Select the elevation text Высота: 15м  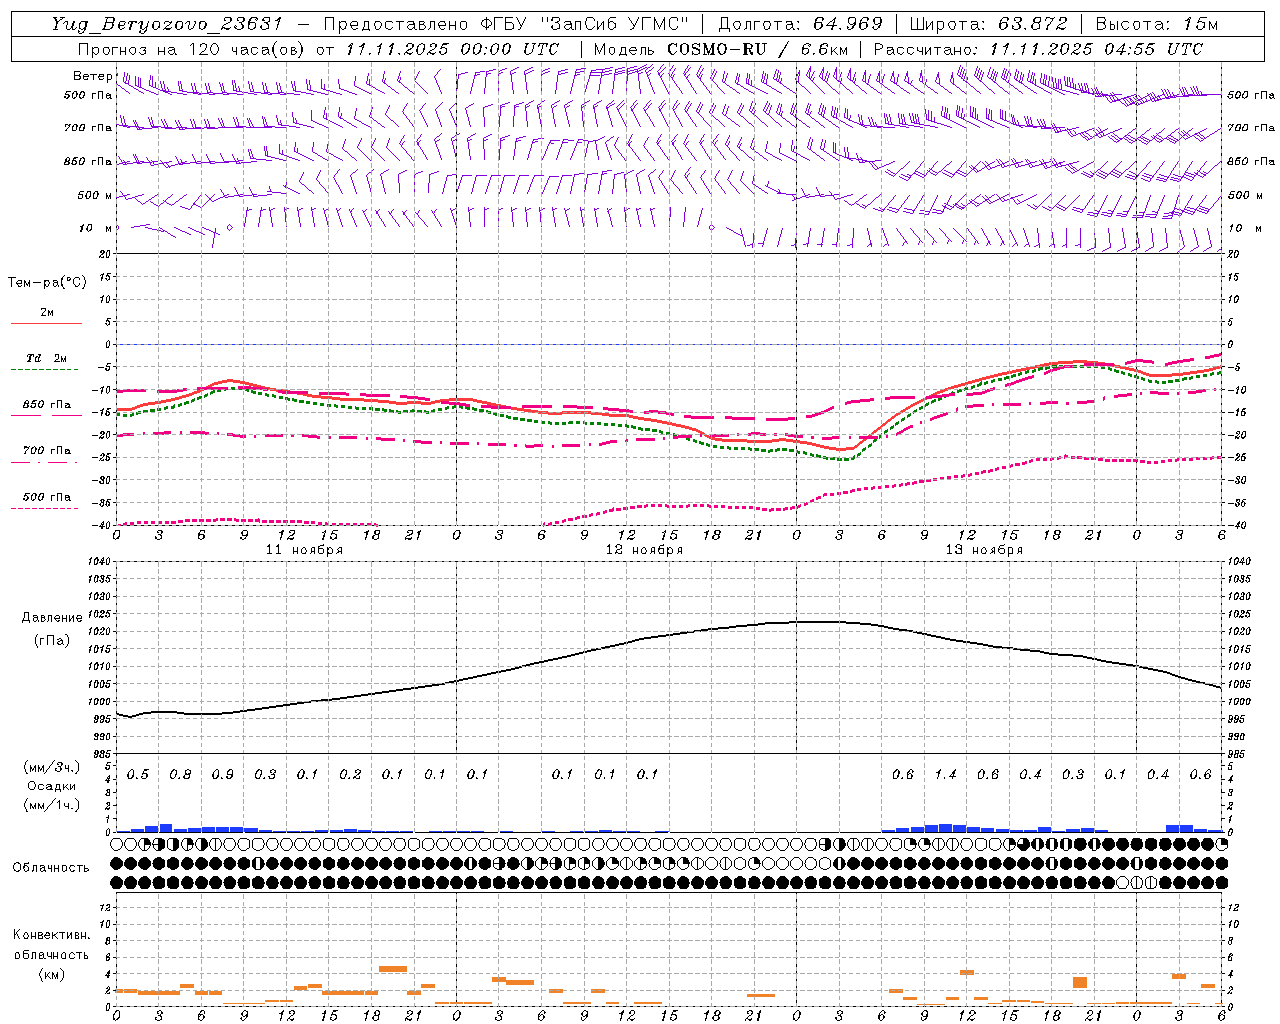click(x=1156, y=24)
